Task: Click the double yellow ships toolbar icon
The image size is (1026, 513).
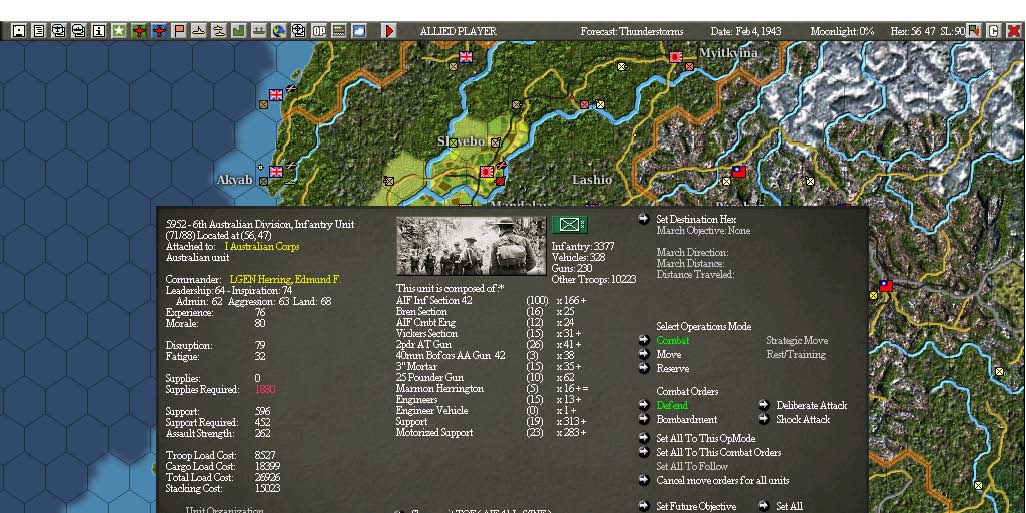Action: pyautogui.click(x=219, y=31)
